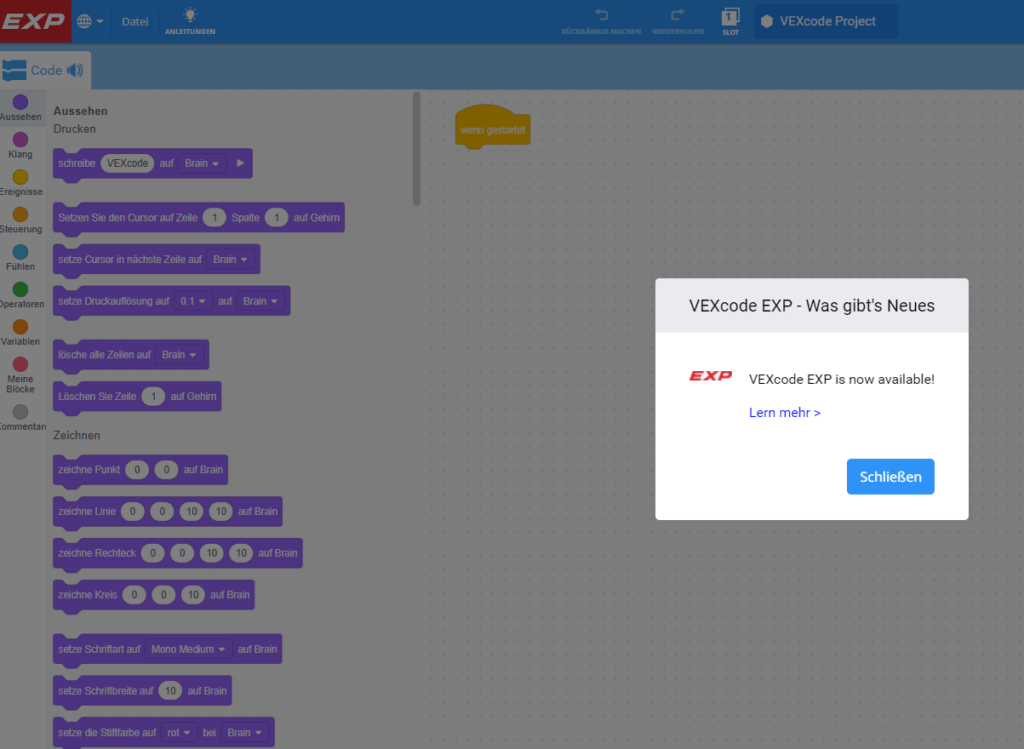Toggle the speaker icon on Code tab
The height and width of the screenshot is (749, 1024).
(x=75, y=70)
